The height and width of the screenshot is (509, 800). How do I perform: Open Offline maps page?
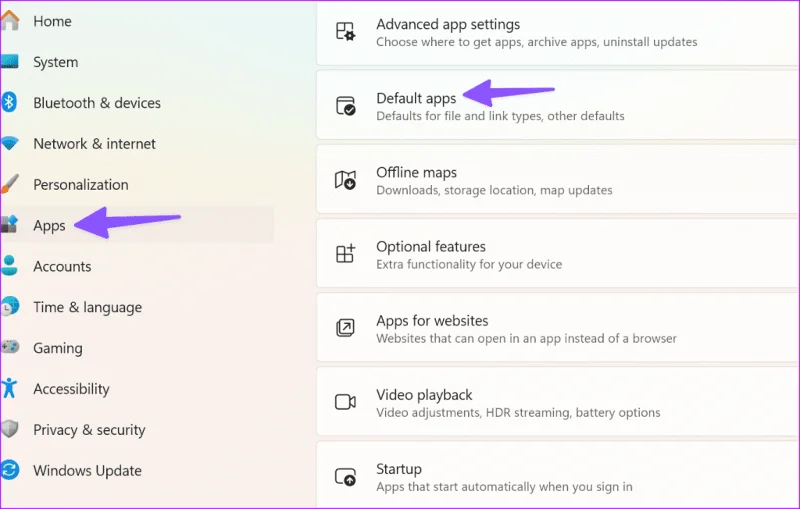pos(558,180)
